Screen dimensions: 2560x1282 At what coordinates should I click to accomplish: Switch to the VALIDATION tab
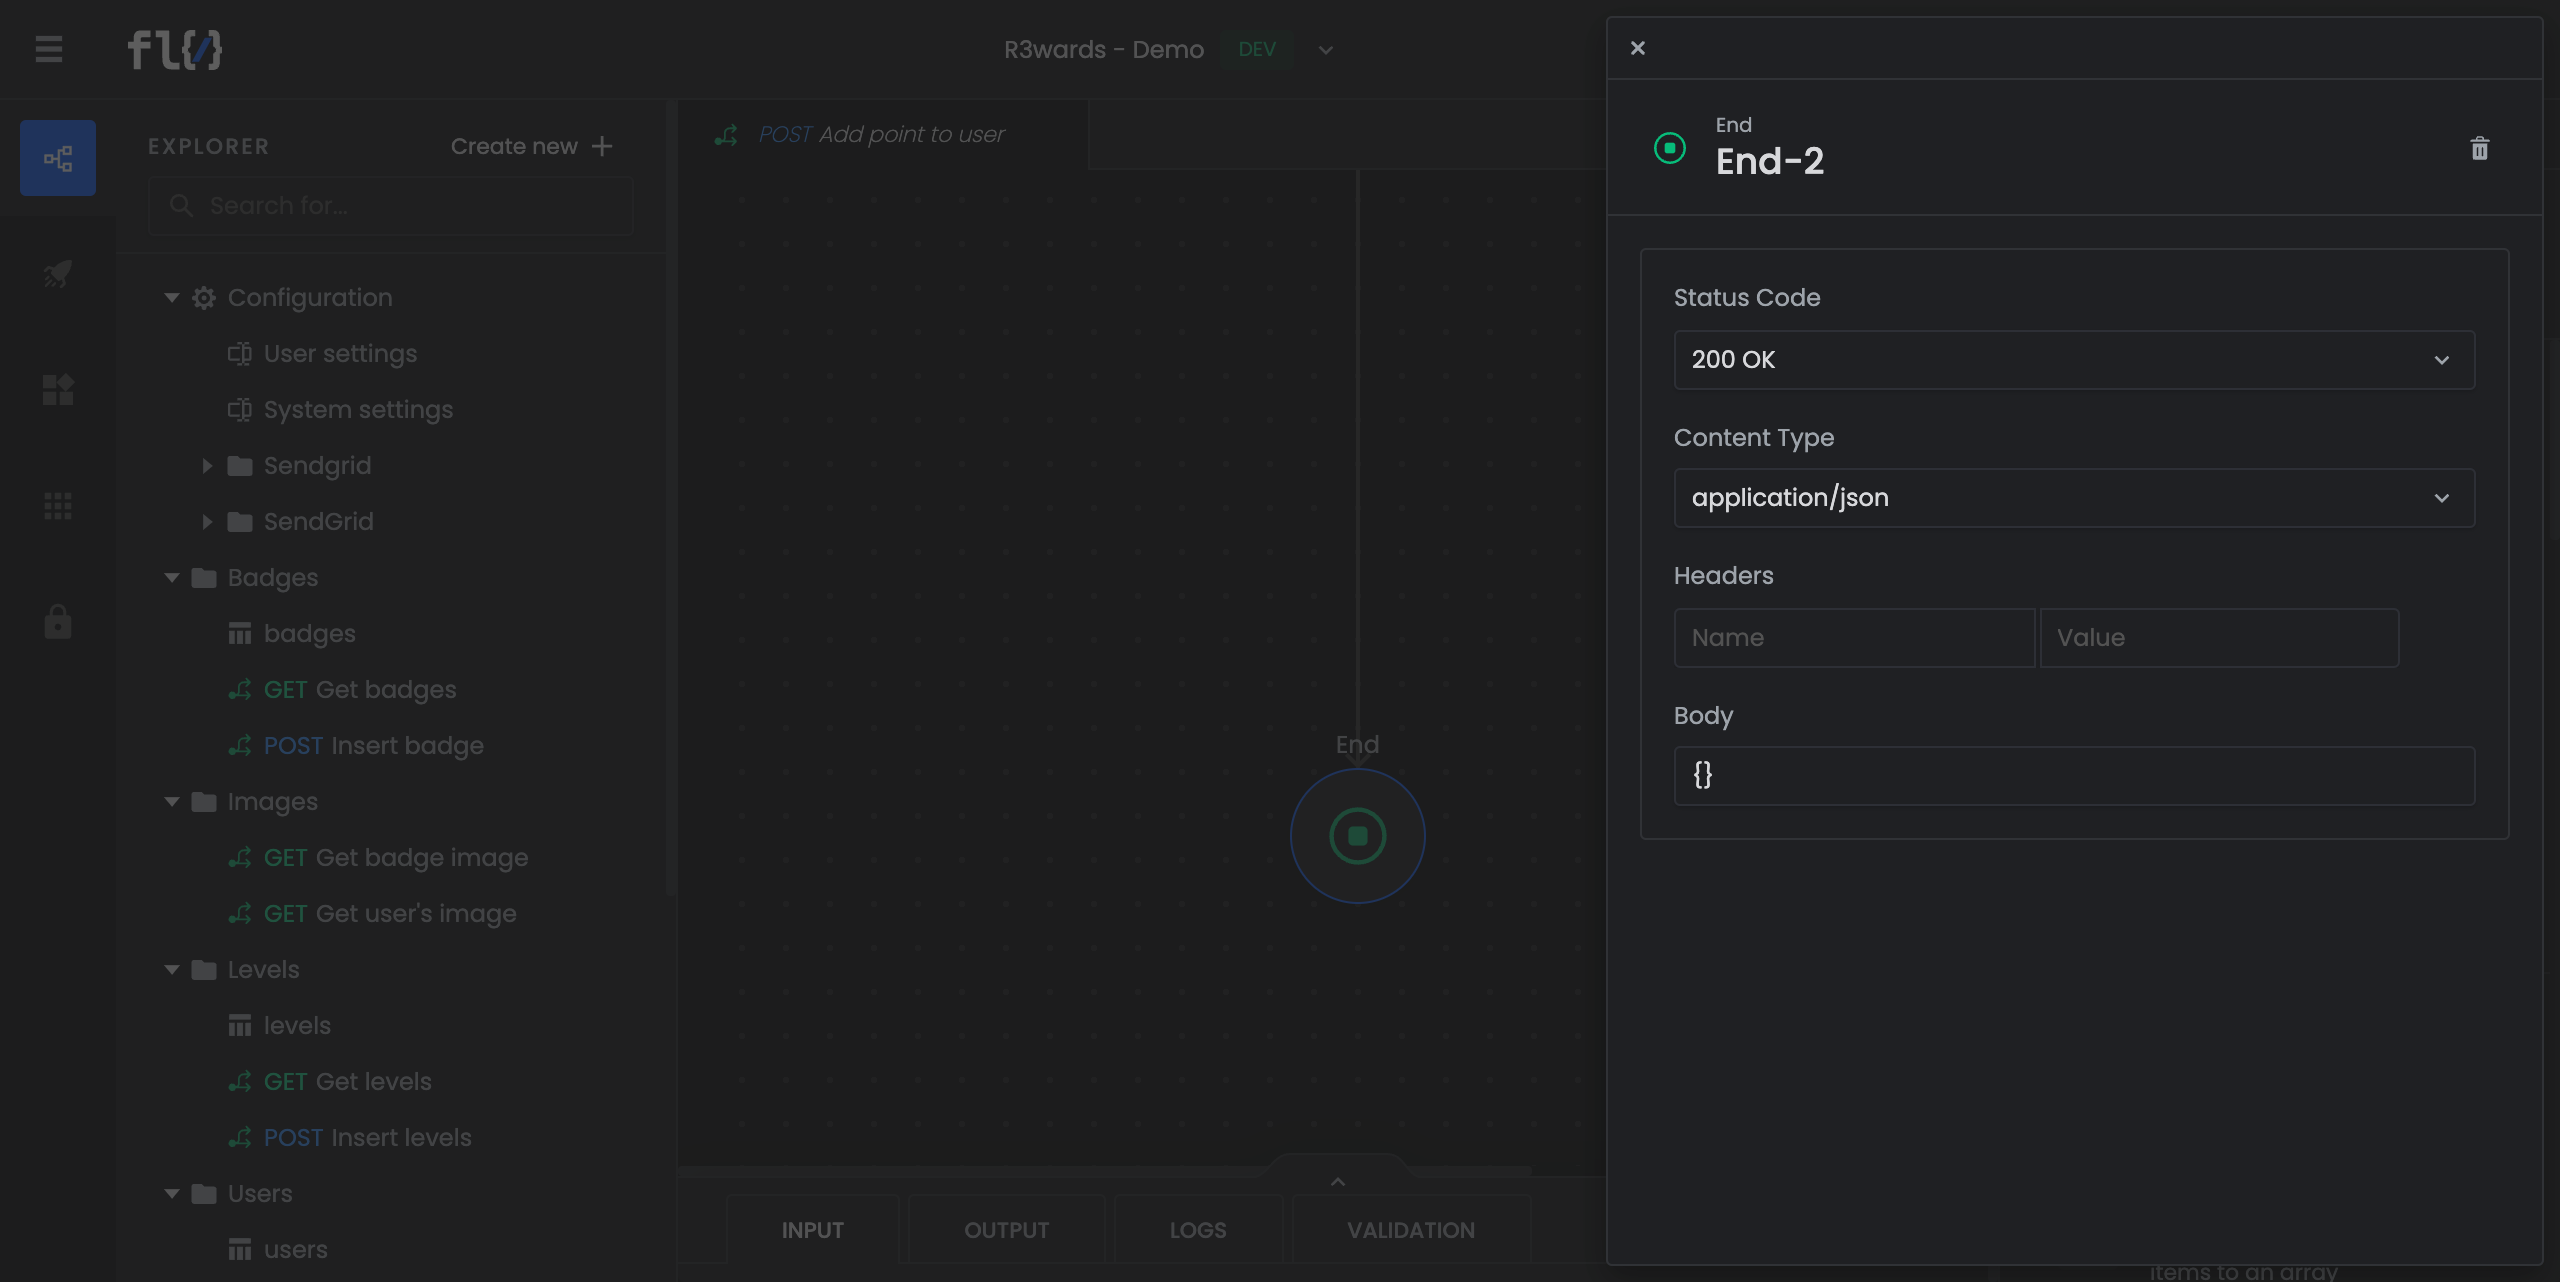point(1411,1230)
